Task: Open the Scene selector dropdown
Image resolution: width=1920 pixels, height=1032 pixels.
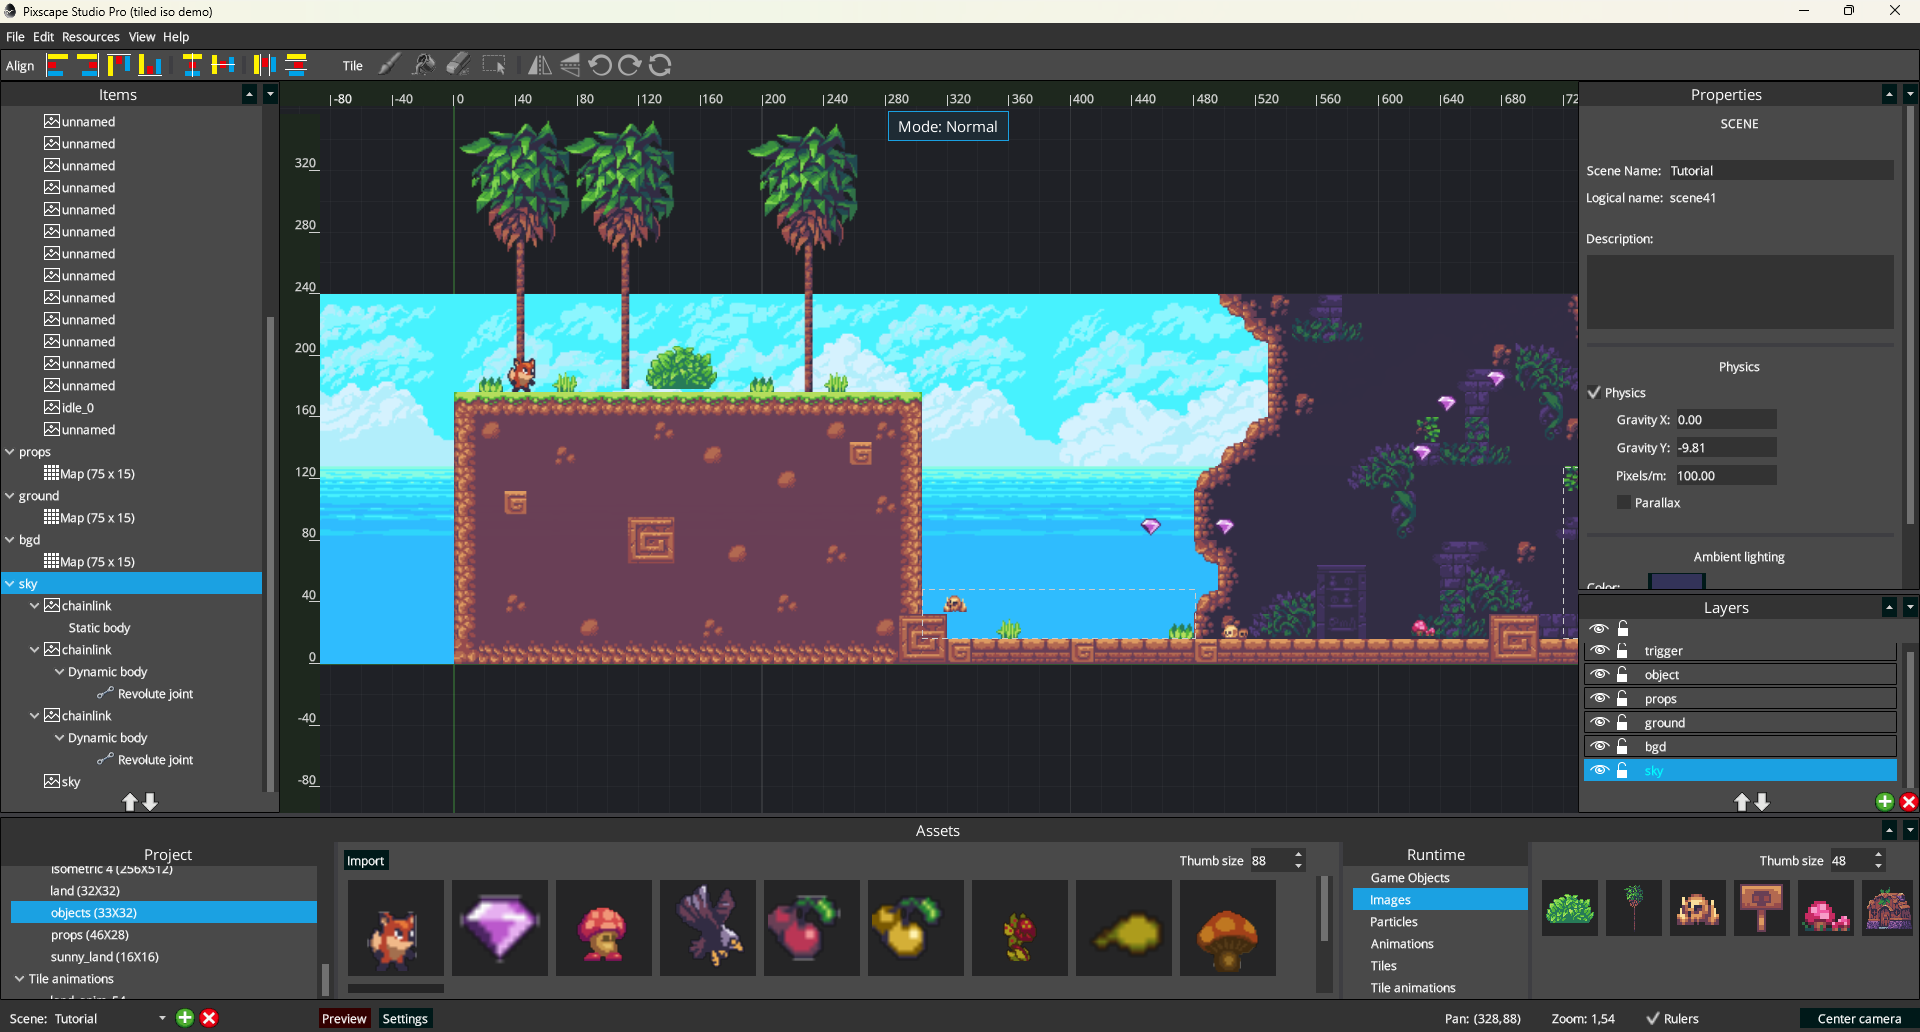Action: click(x=162, y=1019)
